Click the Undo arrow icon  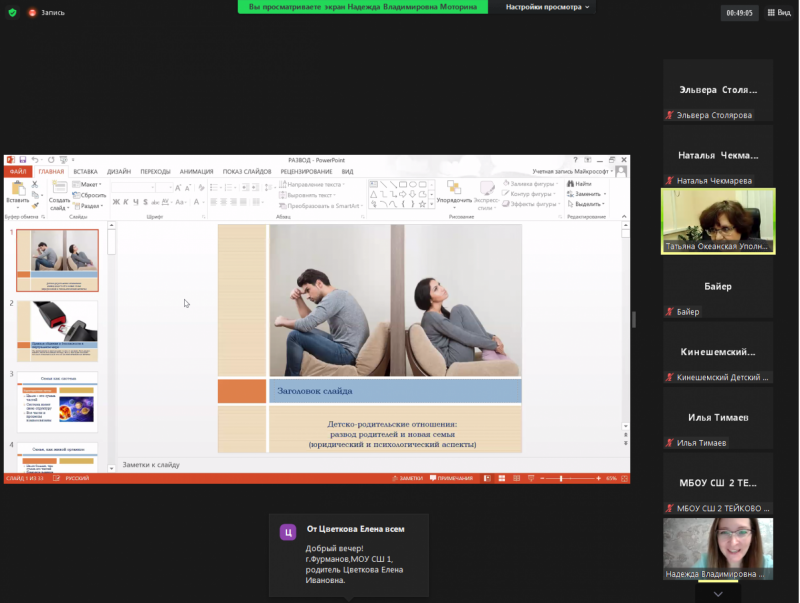[35, 160]
